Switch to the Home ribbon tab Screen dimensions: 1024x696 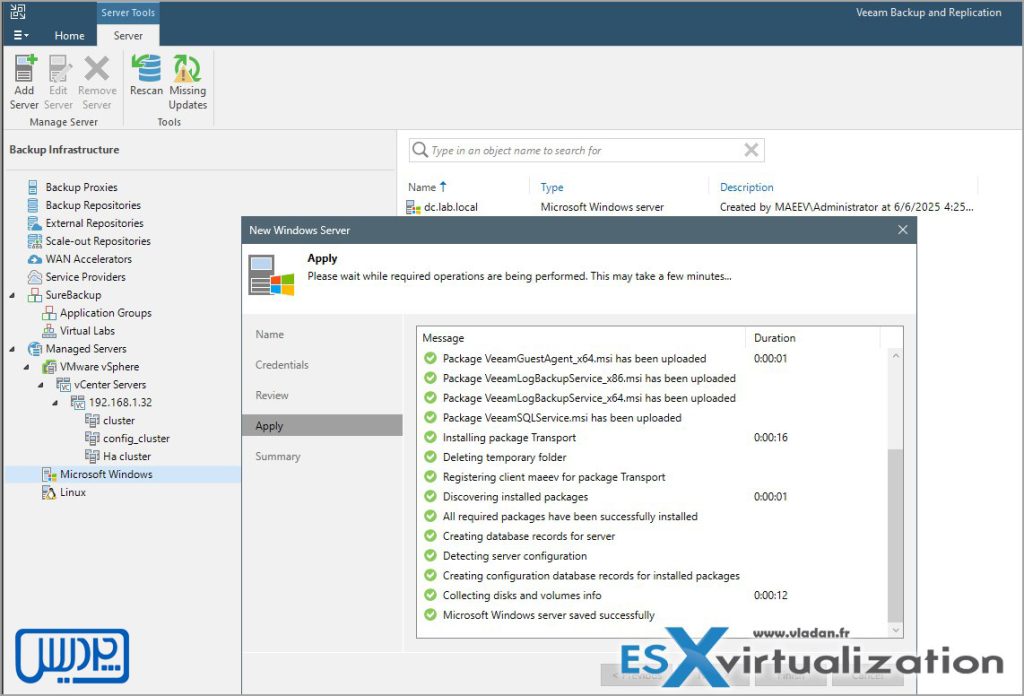coord(69,35)
